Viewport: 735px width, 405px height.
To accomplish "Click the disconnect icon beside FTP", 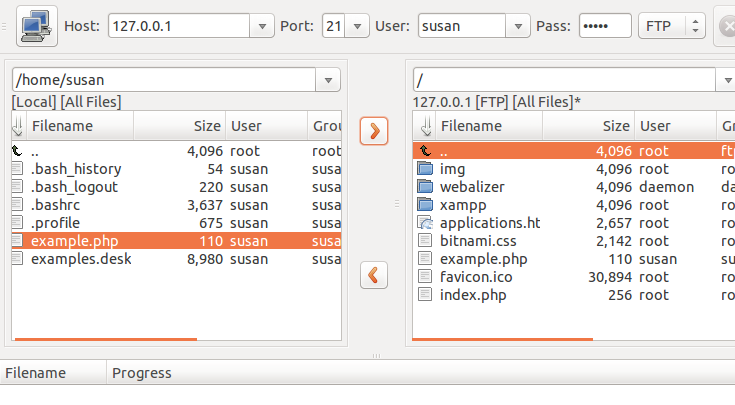I will point(726,26).
